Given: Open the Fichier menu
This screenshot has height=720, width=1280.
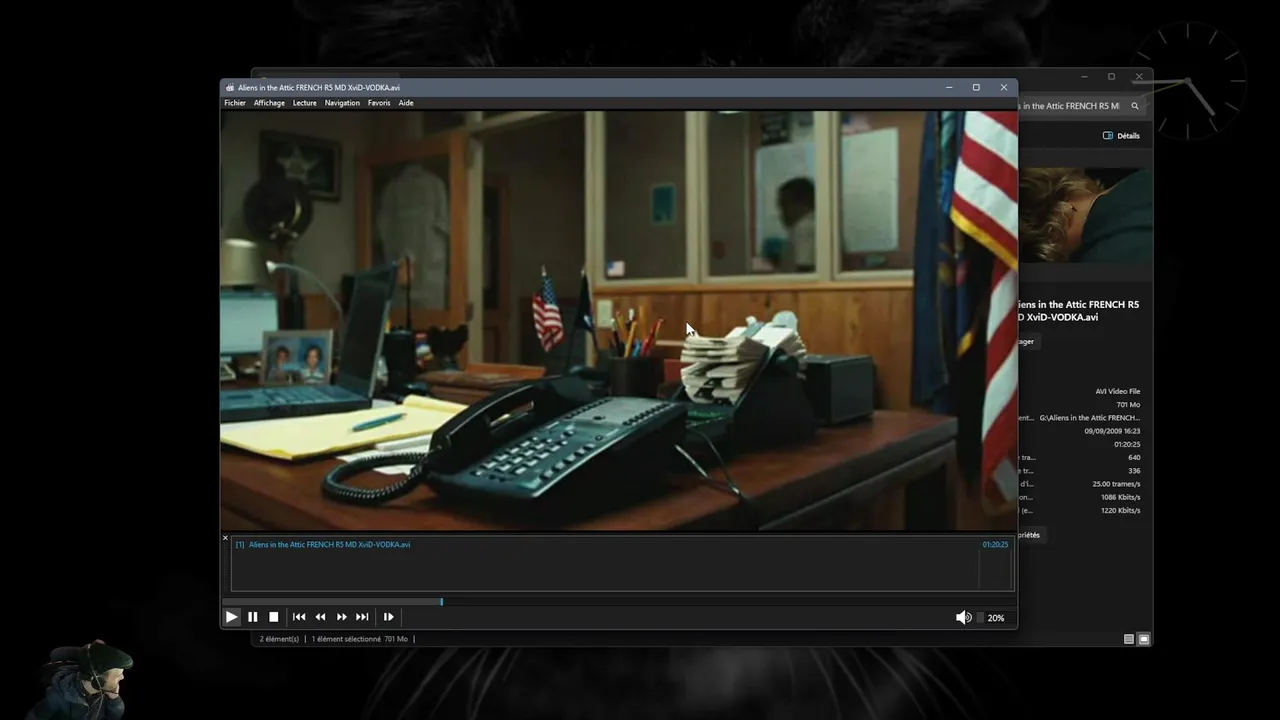Looking at the screenshot, I should coord(235,103).
